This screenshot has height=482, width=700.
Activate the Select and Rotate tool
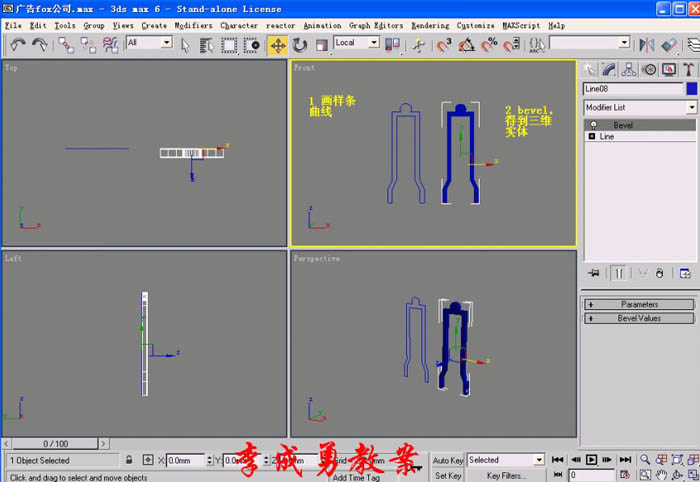point(300,45)
